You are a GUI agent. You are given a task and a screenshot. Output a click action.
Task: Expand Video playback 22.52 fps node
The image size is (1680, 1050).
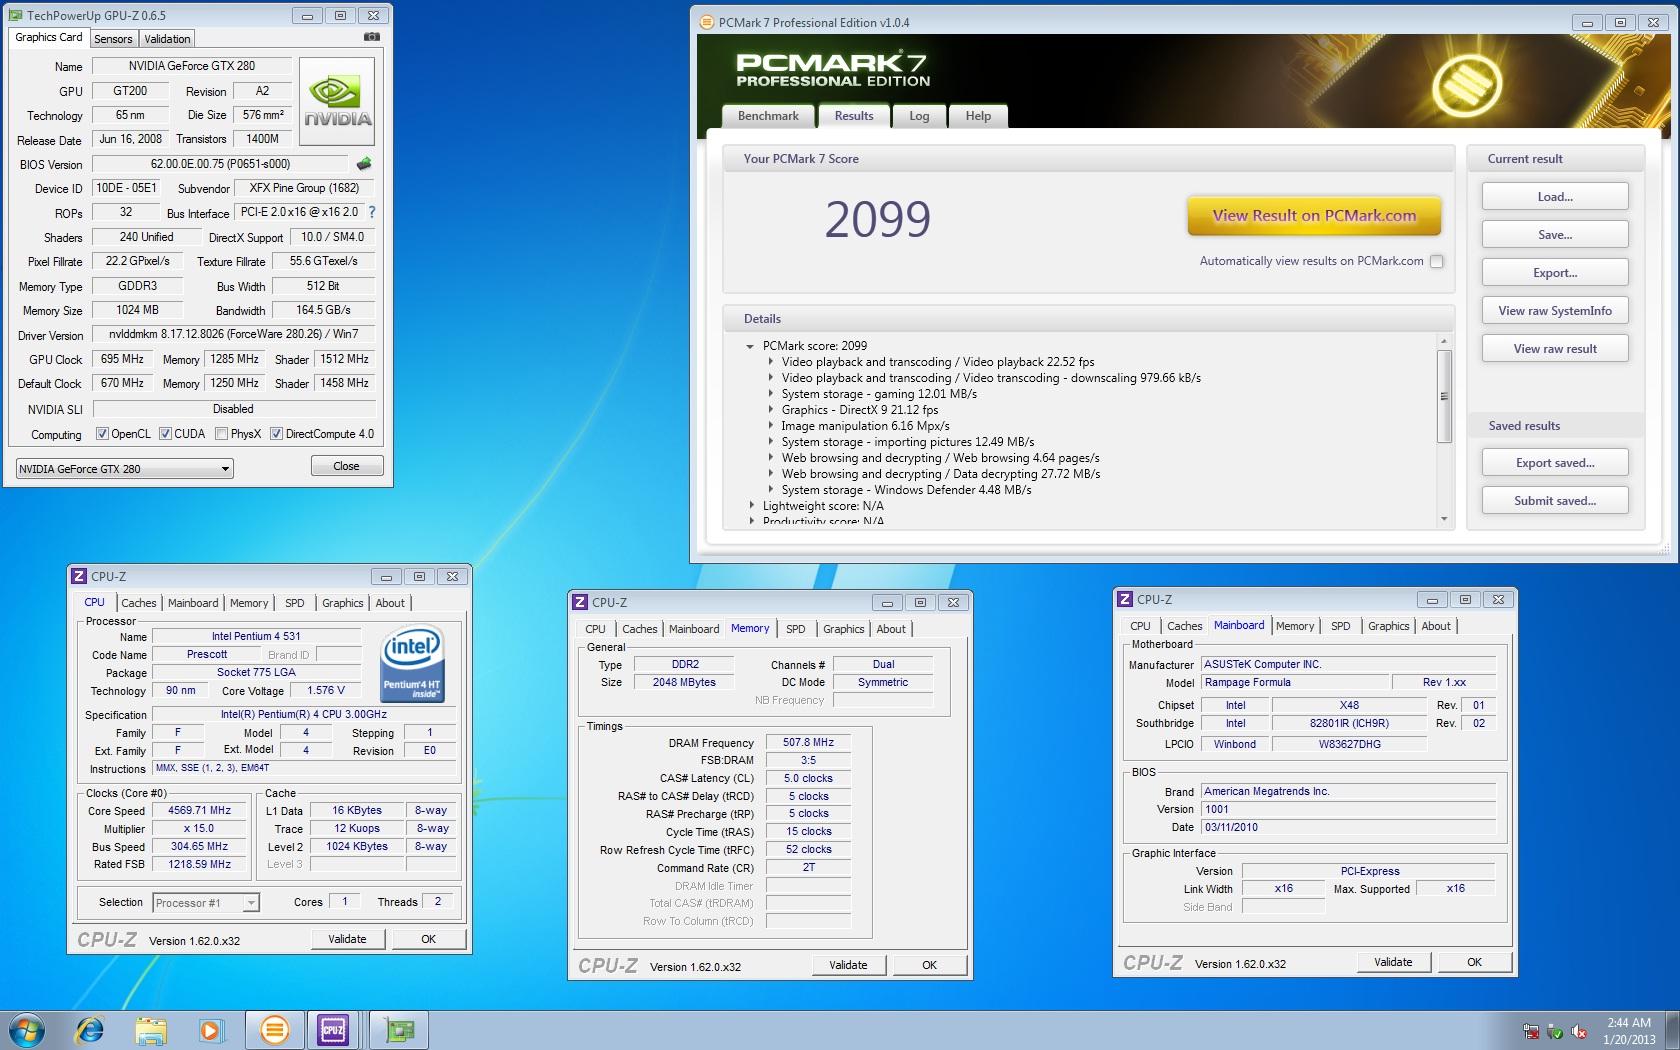point(770,362)
